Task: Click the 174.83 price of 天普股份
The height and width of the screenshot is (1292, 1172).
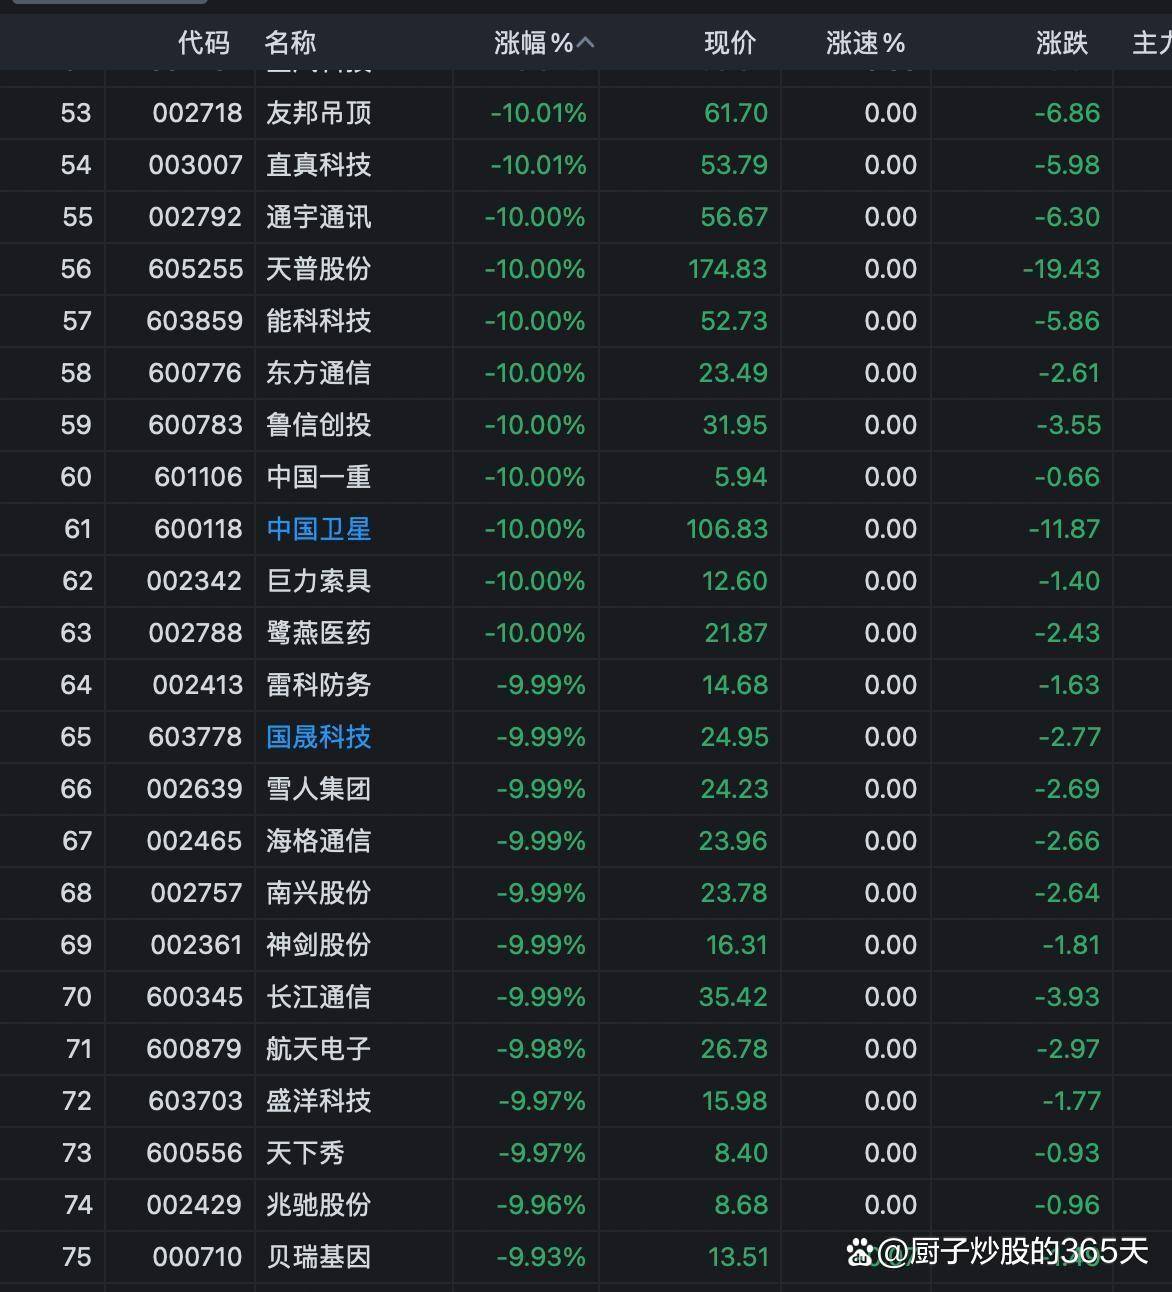Action: tap(727, 269)
